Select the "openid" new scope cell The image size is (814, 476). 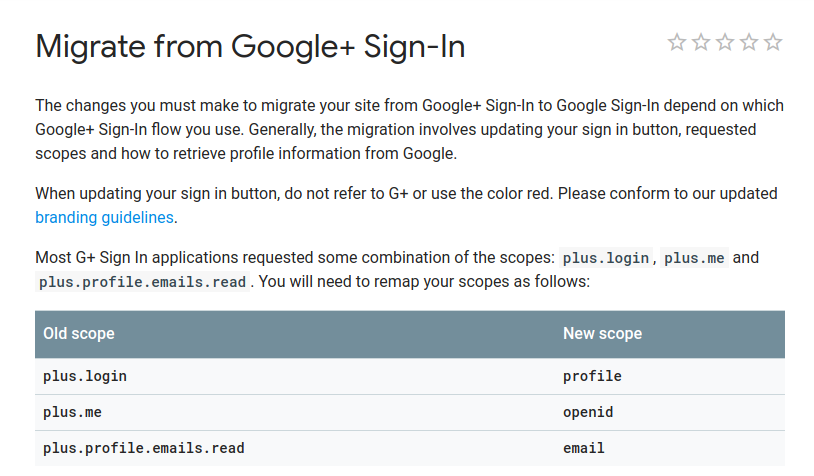[x=588, y=412]
